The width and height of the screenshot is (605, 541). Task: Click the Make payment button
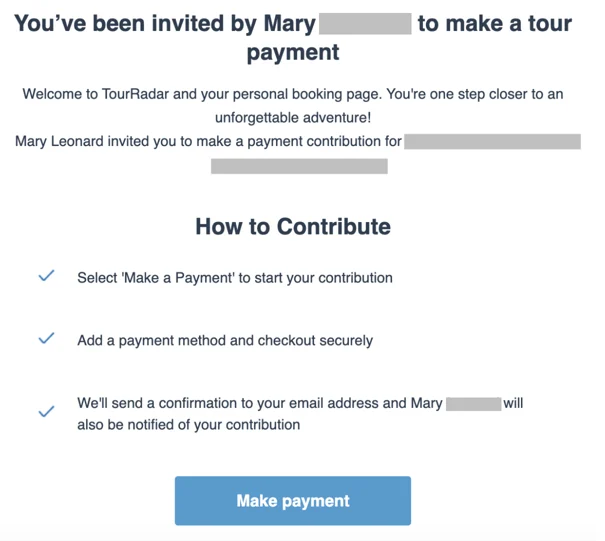(292, 500)
